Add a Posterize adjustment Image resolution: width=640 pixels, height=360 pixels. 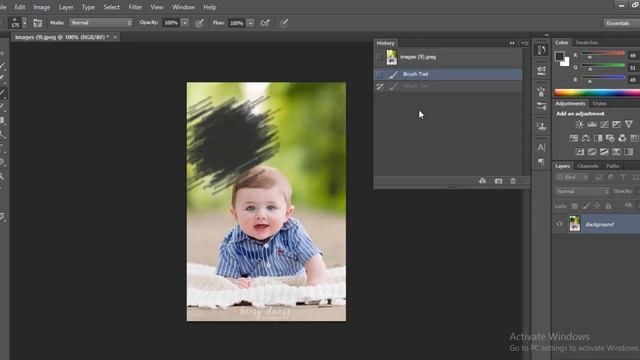coord(592,152)
